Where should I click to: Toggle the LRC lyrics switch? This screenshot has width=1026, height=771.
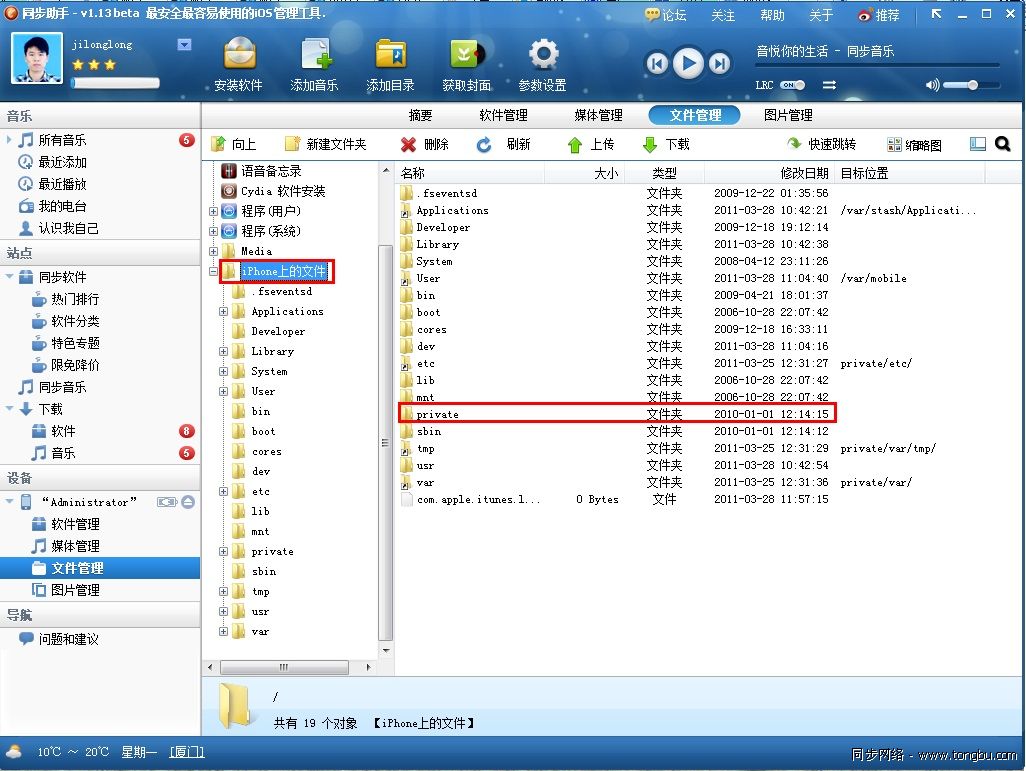(792, 85)
